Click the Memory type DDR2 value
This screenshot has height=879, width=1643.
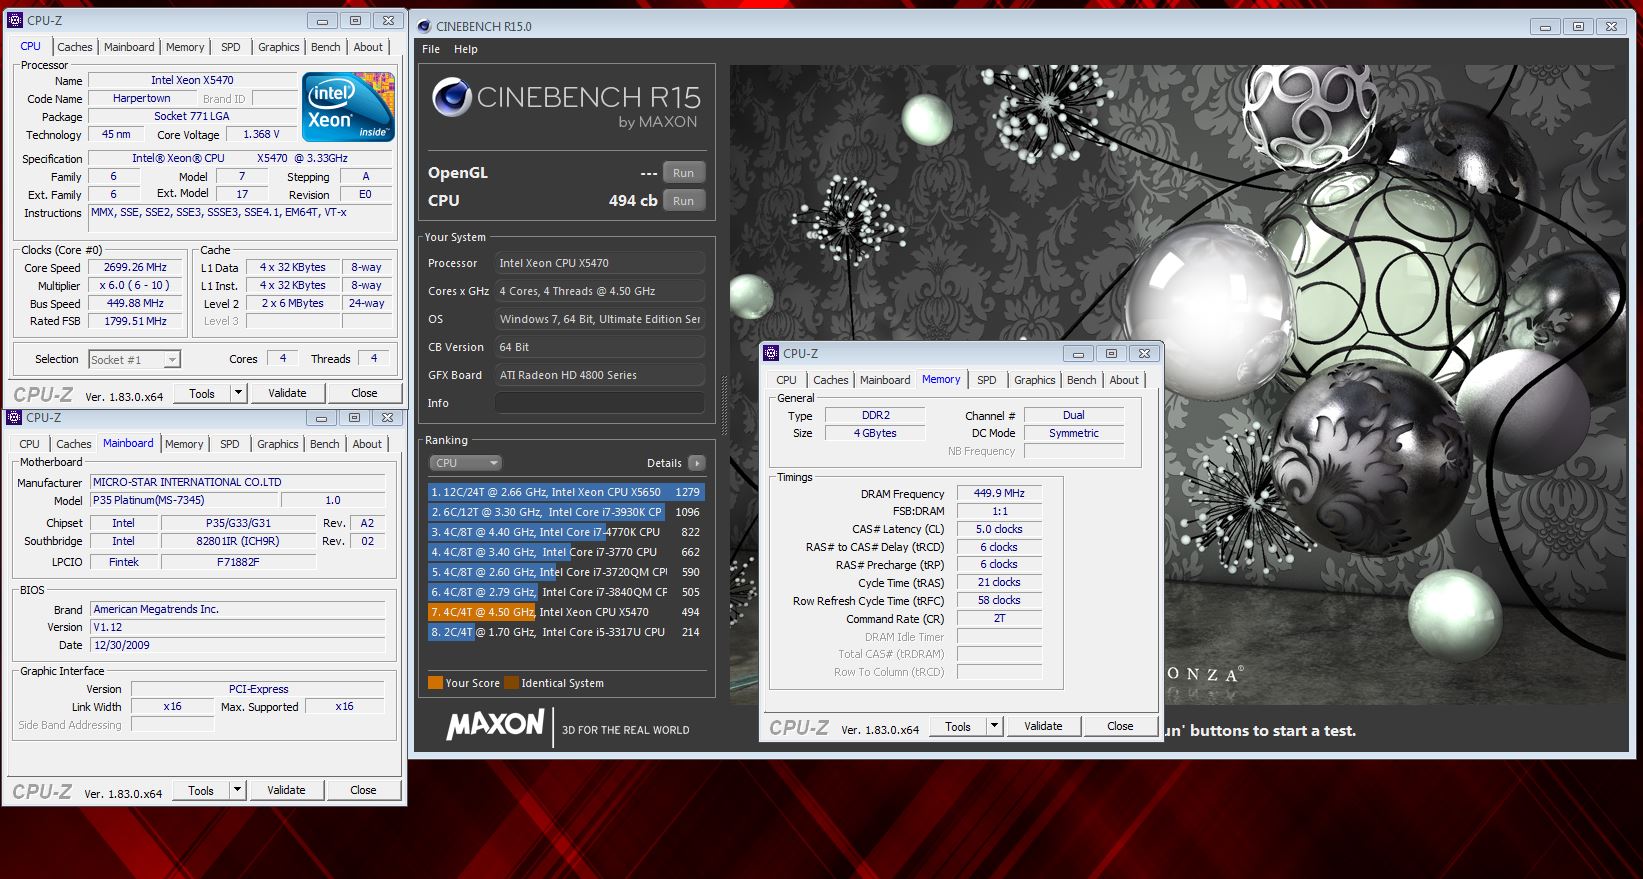875,415
